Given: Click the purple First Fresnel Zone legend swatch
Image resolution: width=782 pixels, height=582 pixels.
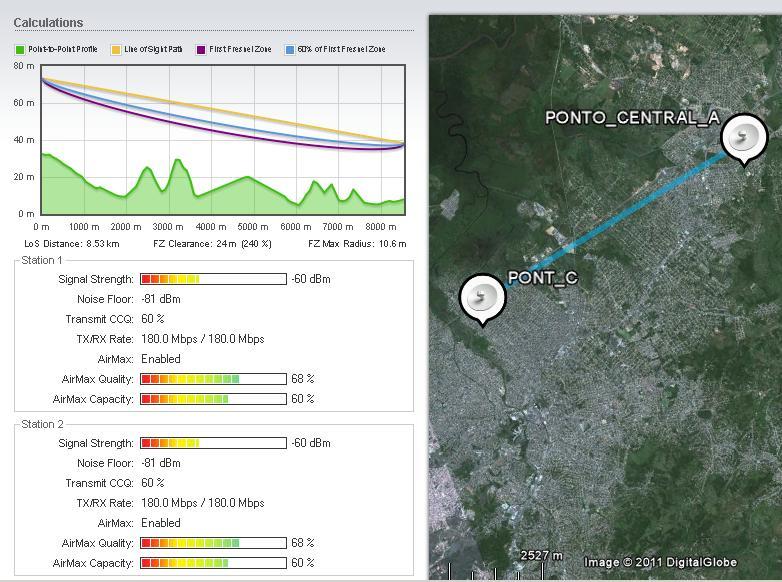Looking at the screenshot, I should pyautogui.click(x=200, y=49).
